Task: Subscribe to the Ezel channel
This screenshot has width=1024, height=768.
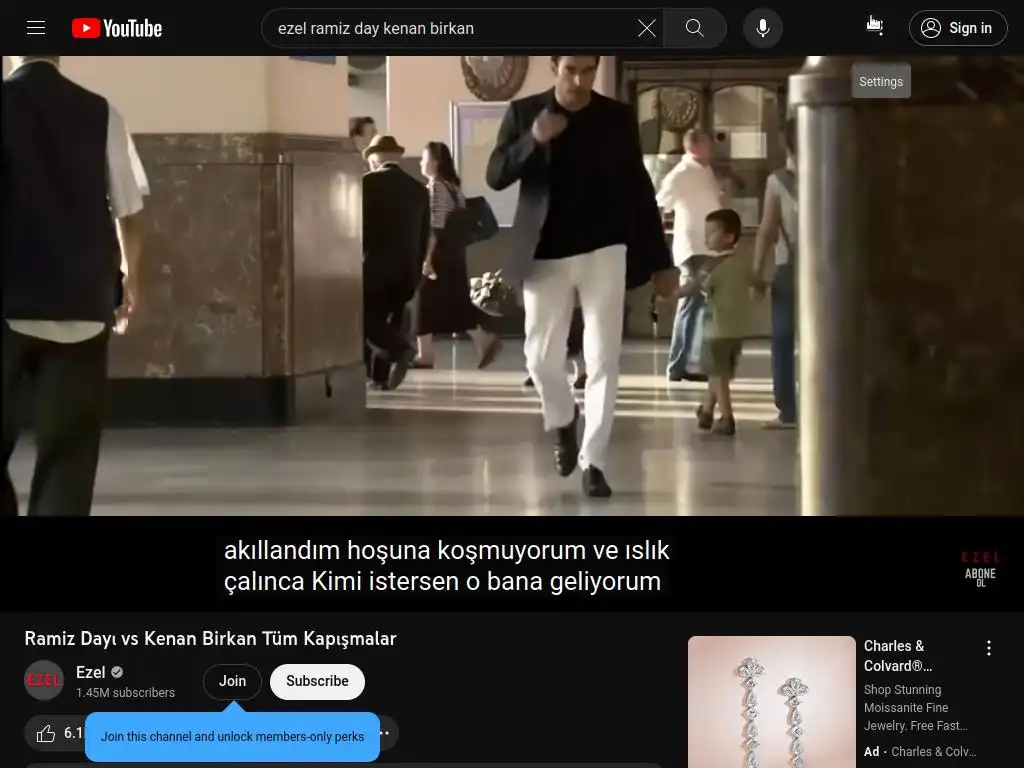Action: point(317,681)
